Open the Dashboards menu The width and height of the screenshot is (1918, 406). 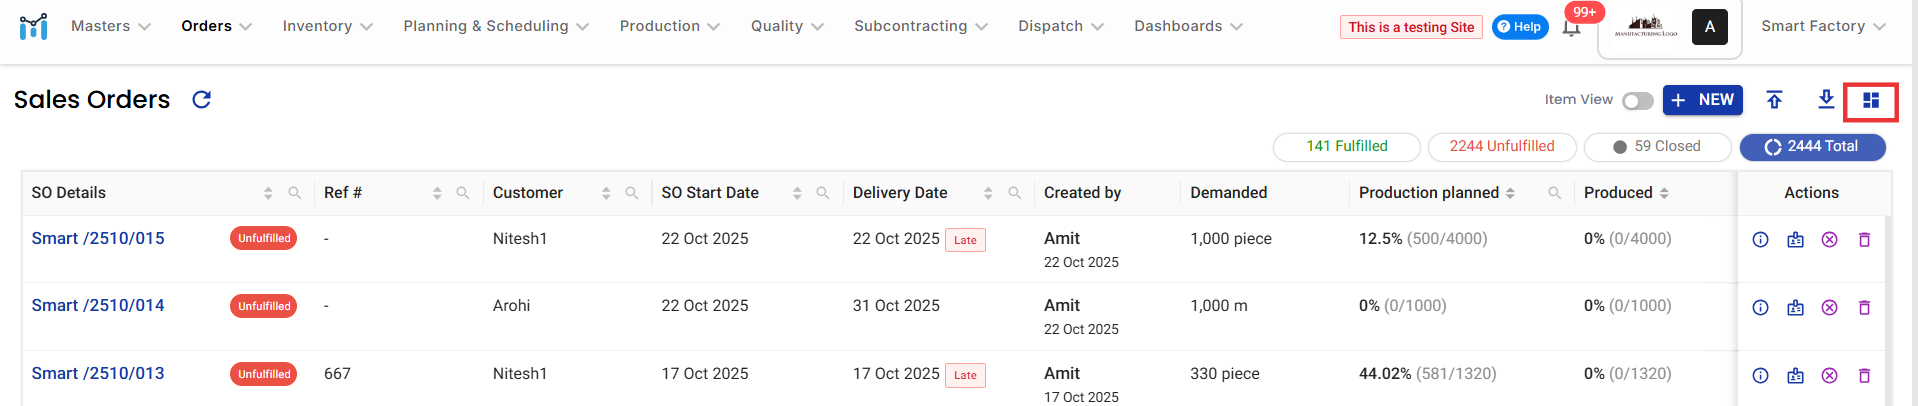pyautogui.click(x=1188, y=26)
